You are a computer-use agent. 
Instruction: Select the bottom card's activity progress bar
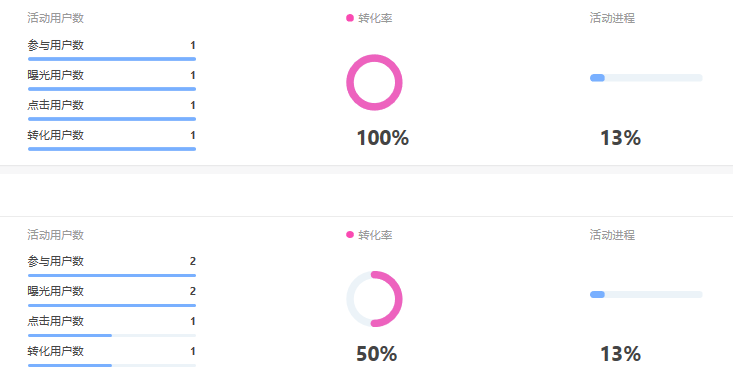pyautogui.click(x=646, y=294)
